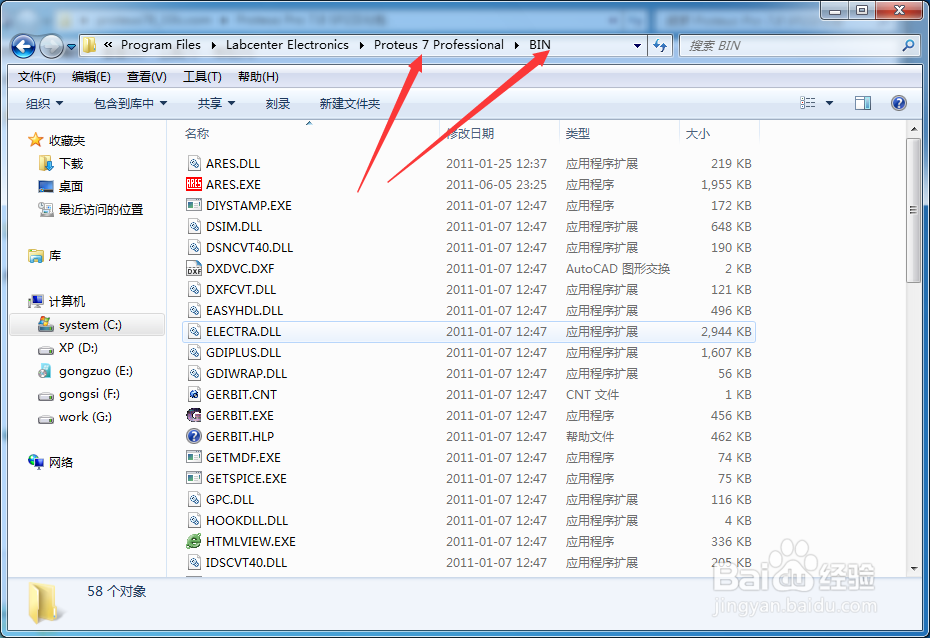930x638 pixels.
Task: Click the 新建文件夹 button
Action: click(x=349, y=104)
